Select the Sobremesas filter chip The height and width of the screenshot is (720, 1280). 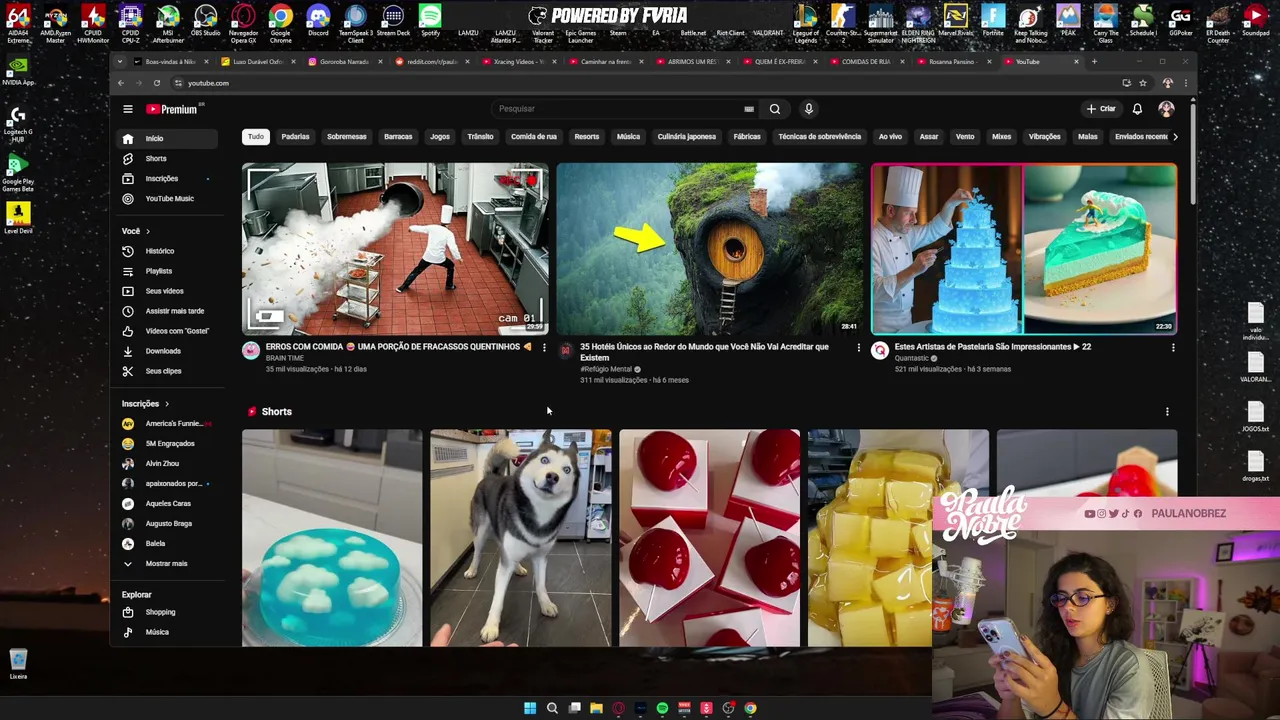tap(347, 136)
